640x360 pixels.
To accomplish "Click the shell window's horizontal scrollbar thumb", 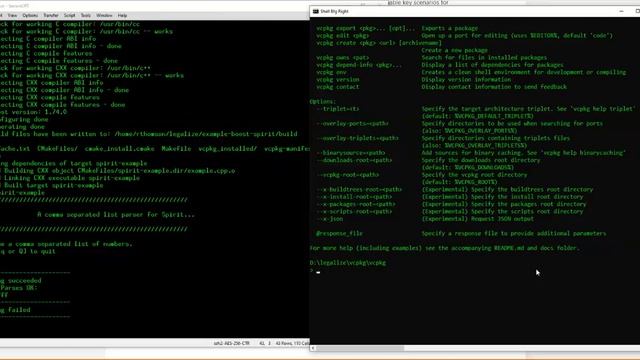I will click(360, 348).
